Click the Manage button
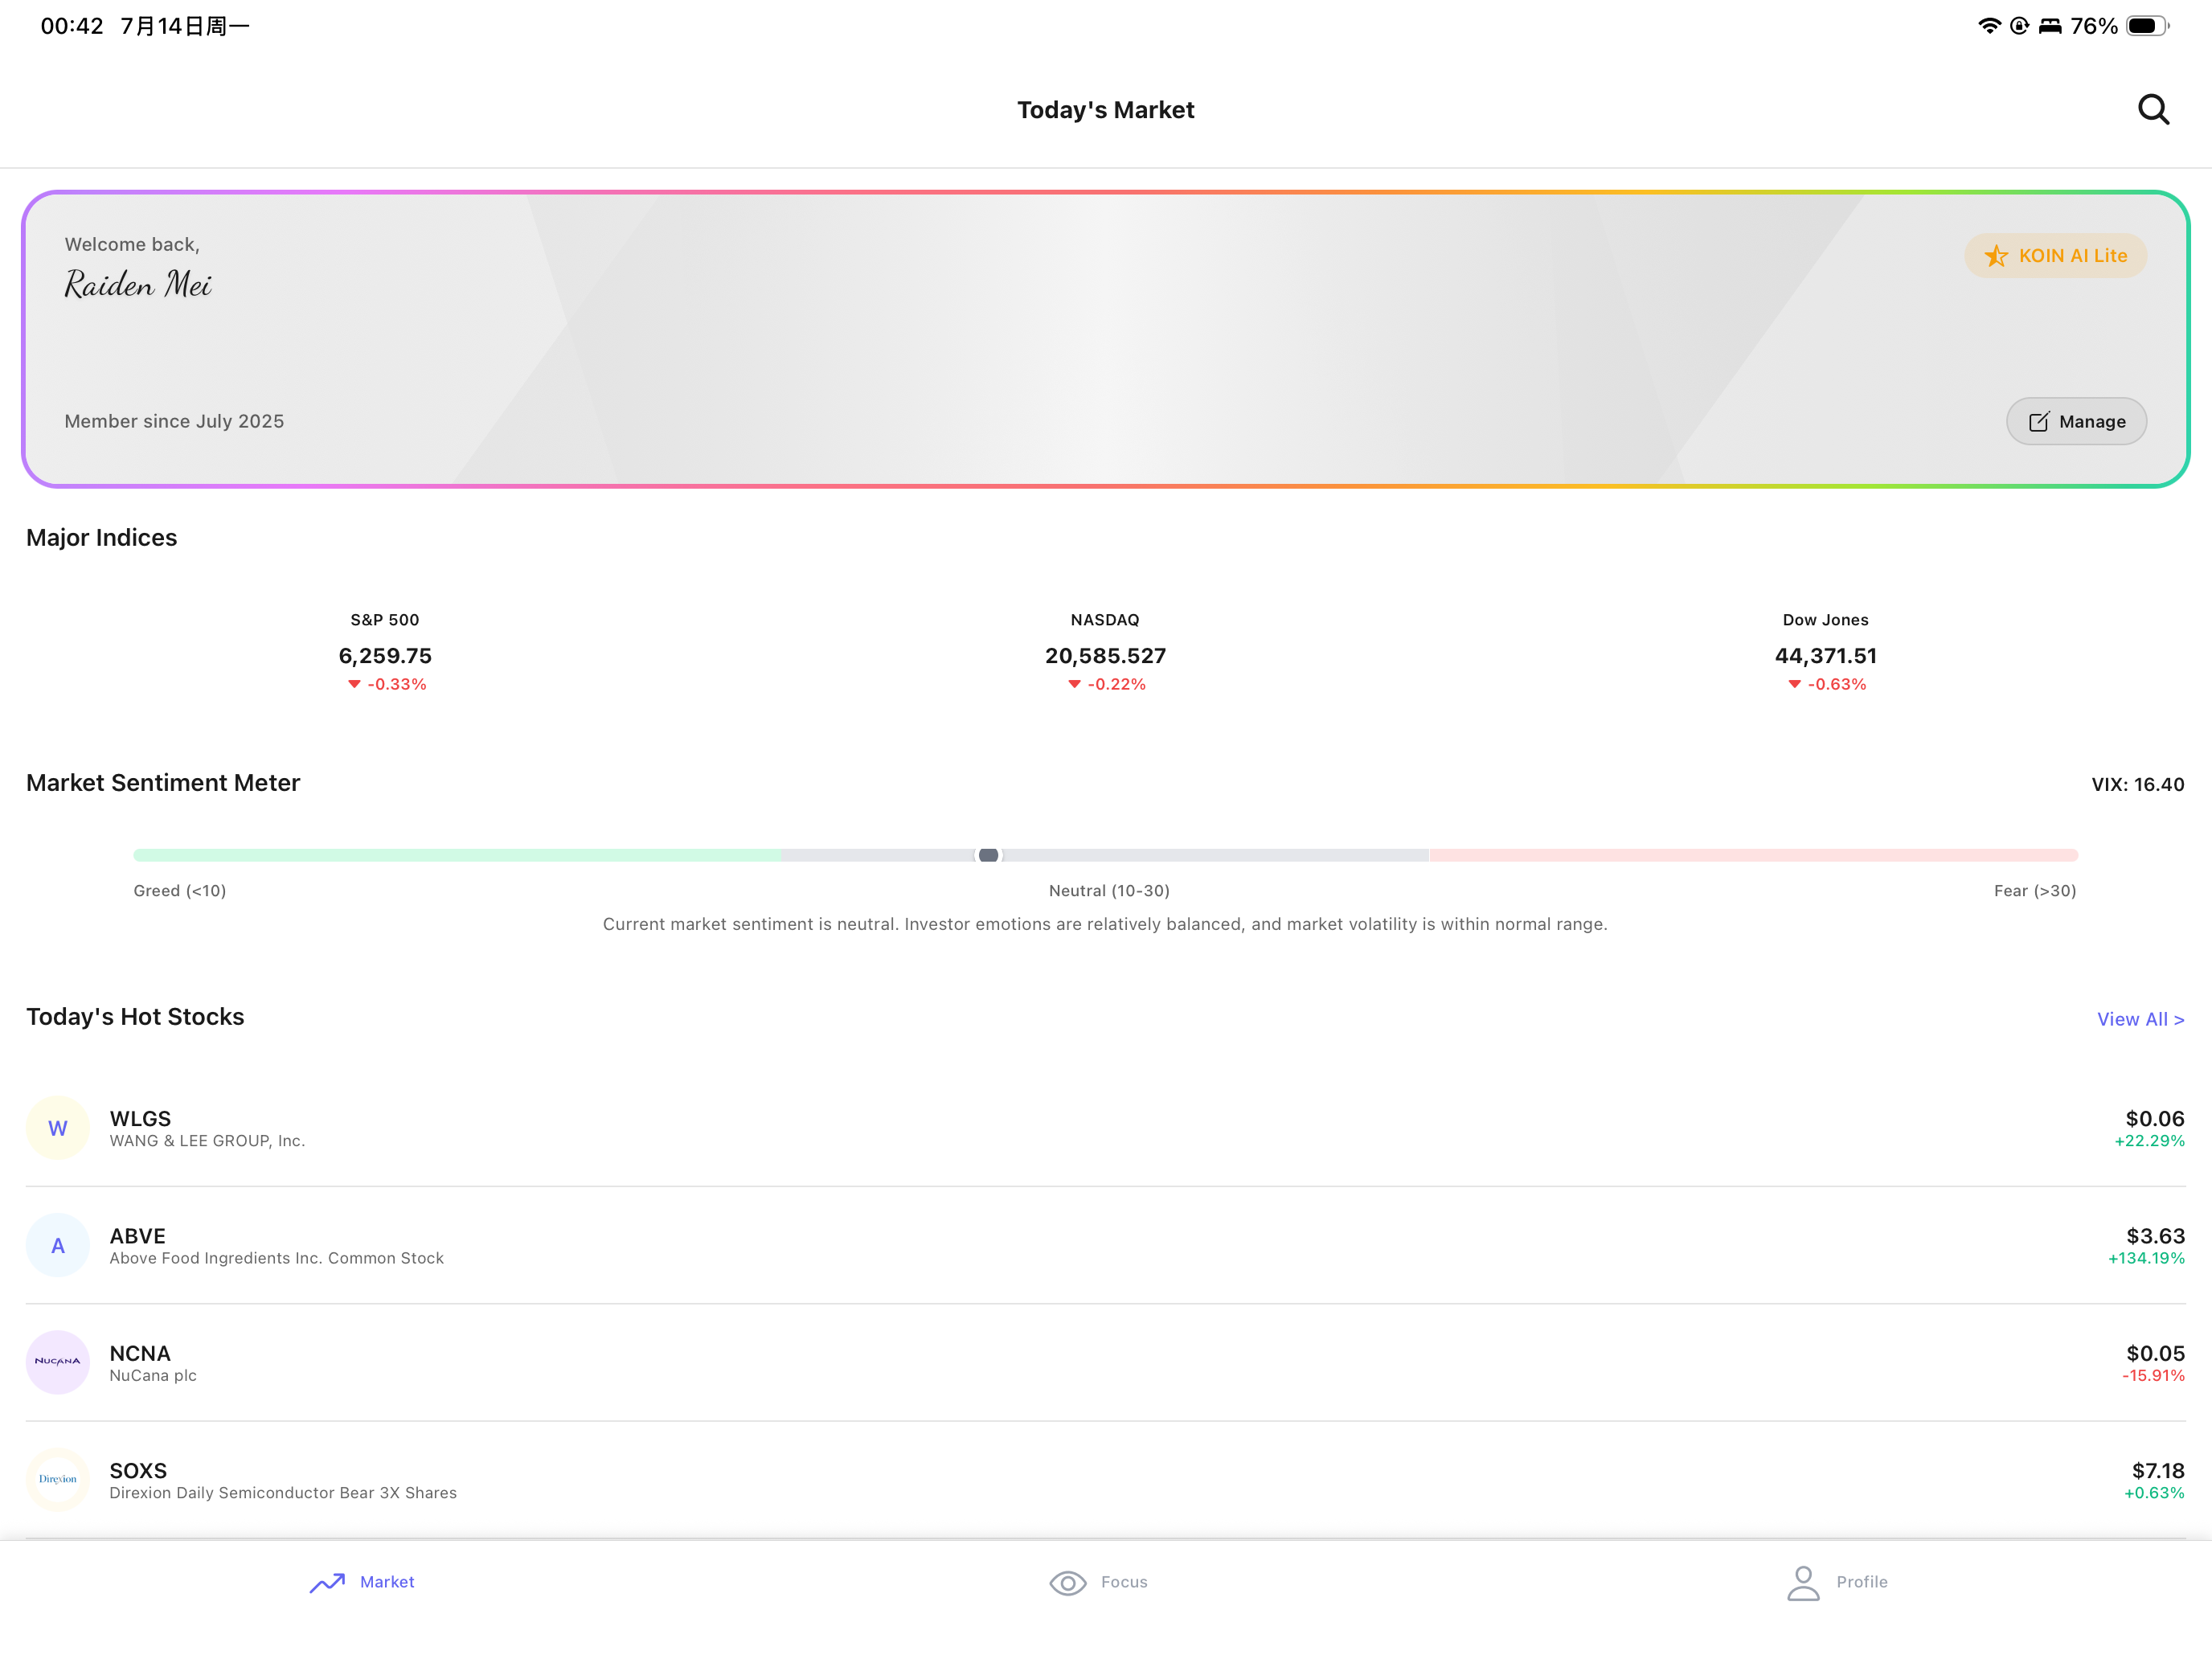Viewport: 2212px width, 1659px height. (2076, 421)
